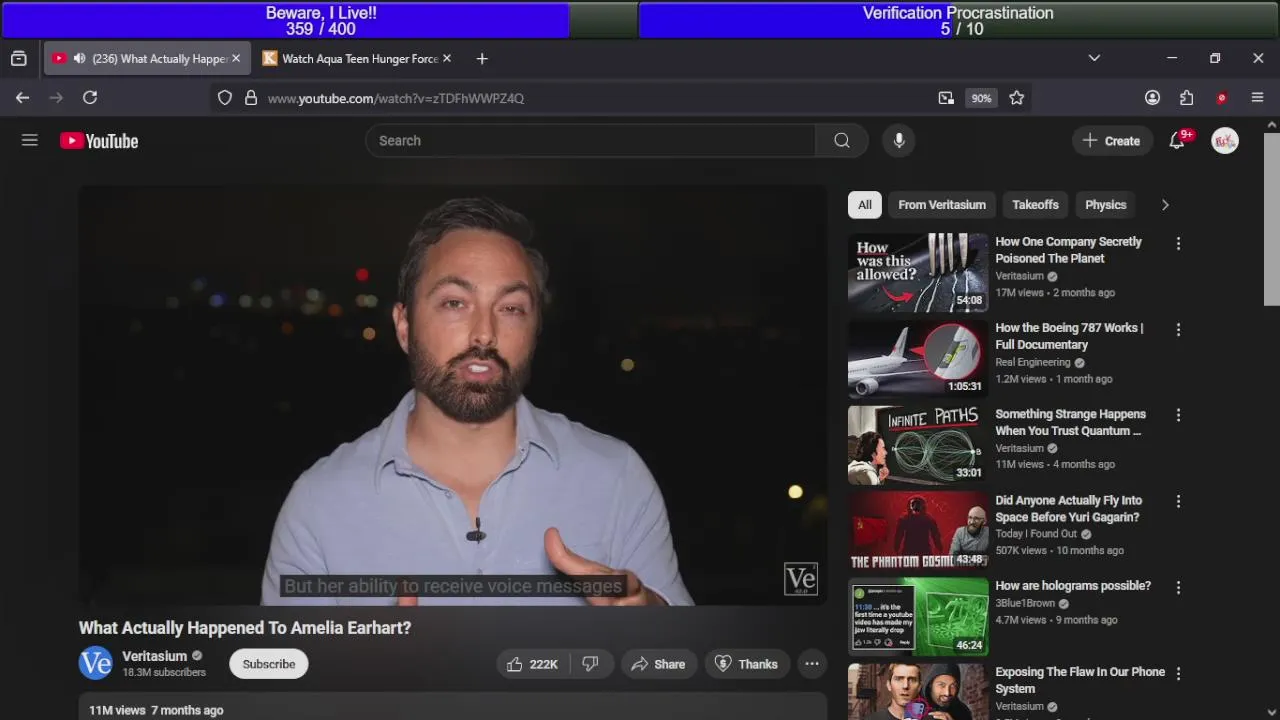Screen dimensions: 1280x720
Task: Select the Physics filter chip
Action: (x=1106, y=205)
